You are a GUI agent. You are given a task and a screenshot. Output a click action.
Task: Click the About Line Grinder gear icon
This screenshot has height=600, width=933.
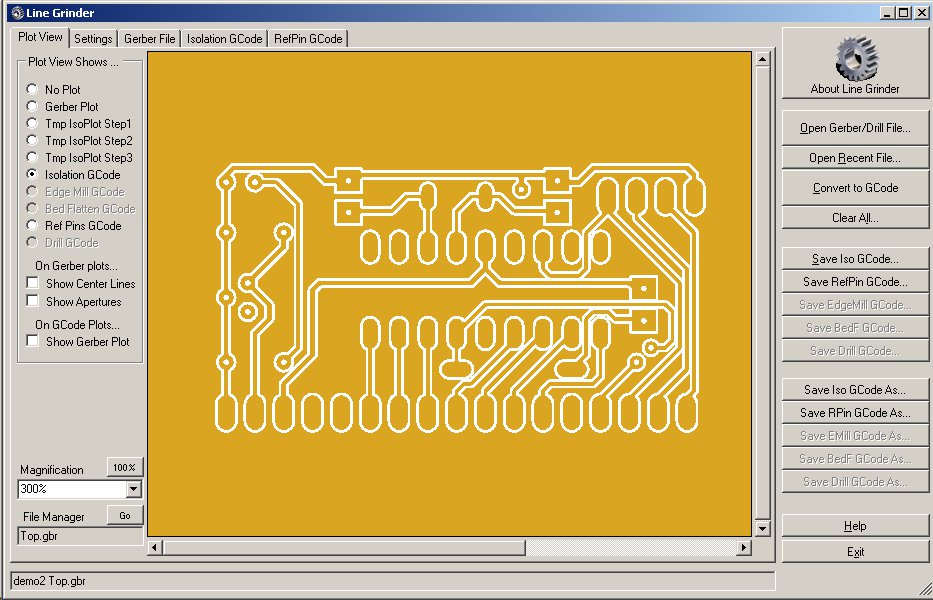[x=855, y=58]
